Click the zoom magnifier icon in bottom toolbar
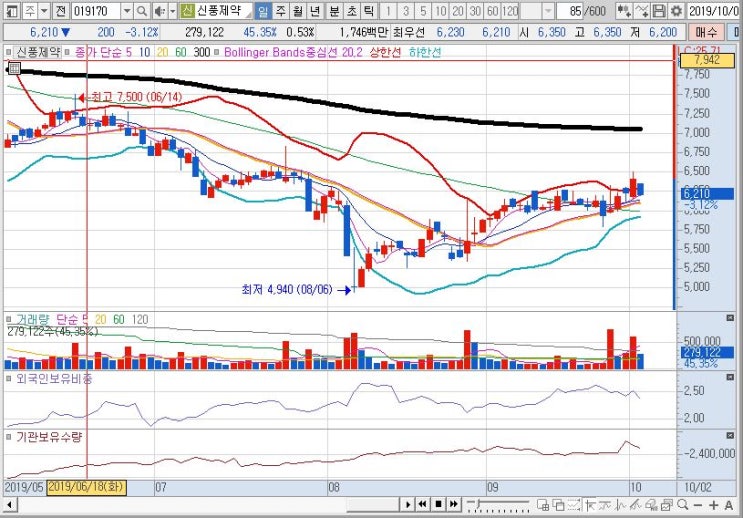The height and width of the screenshot is (518, 743). [x=683, y=504]
